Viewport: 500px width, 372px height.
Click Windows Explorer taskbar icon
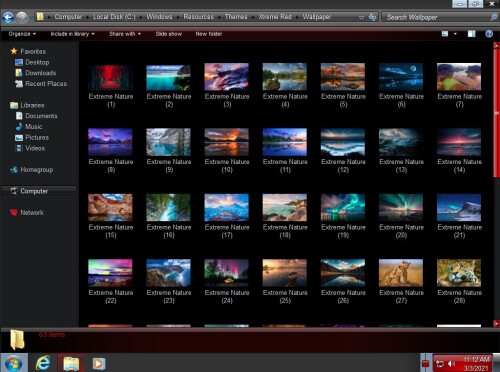tap(71, 363)
